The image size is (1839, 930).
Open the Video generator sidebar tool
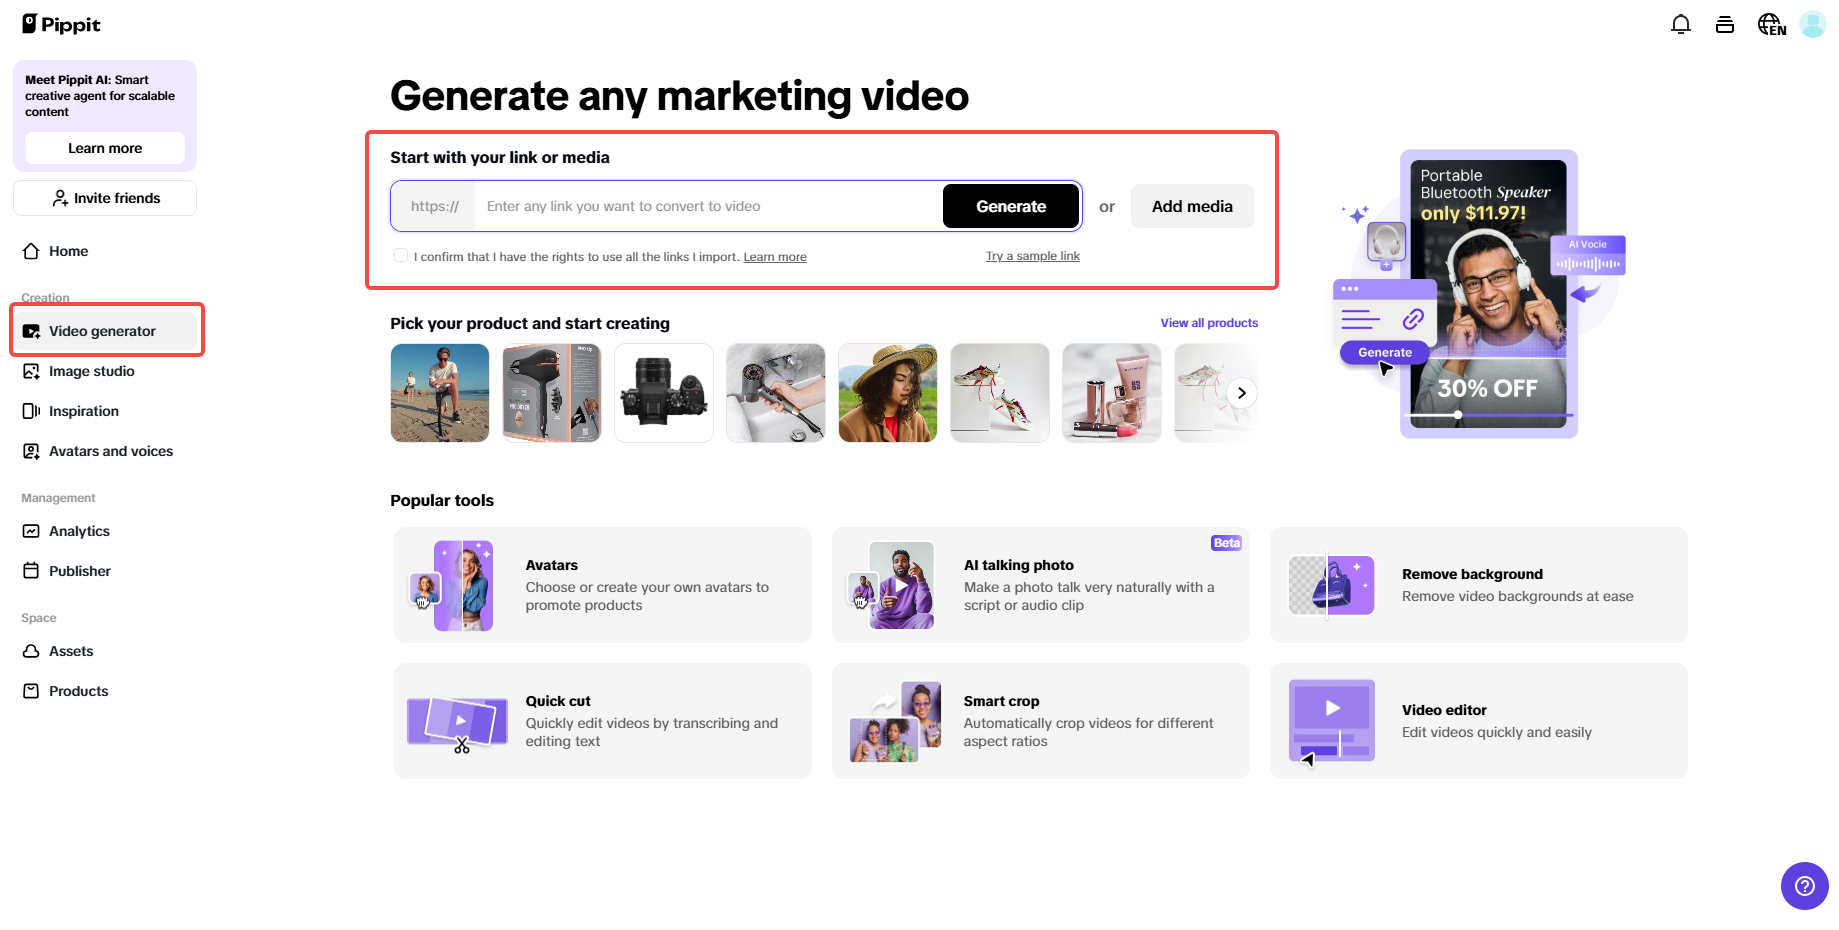101,330
